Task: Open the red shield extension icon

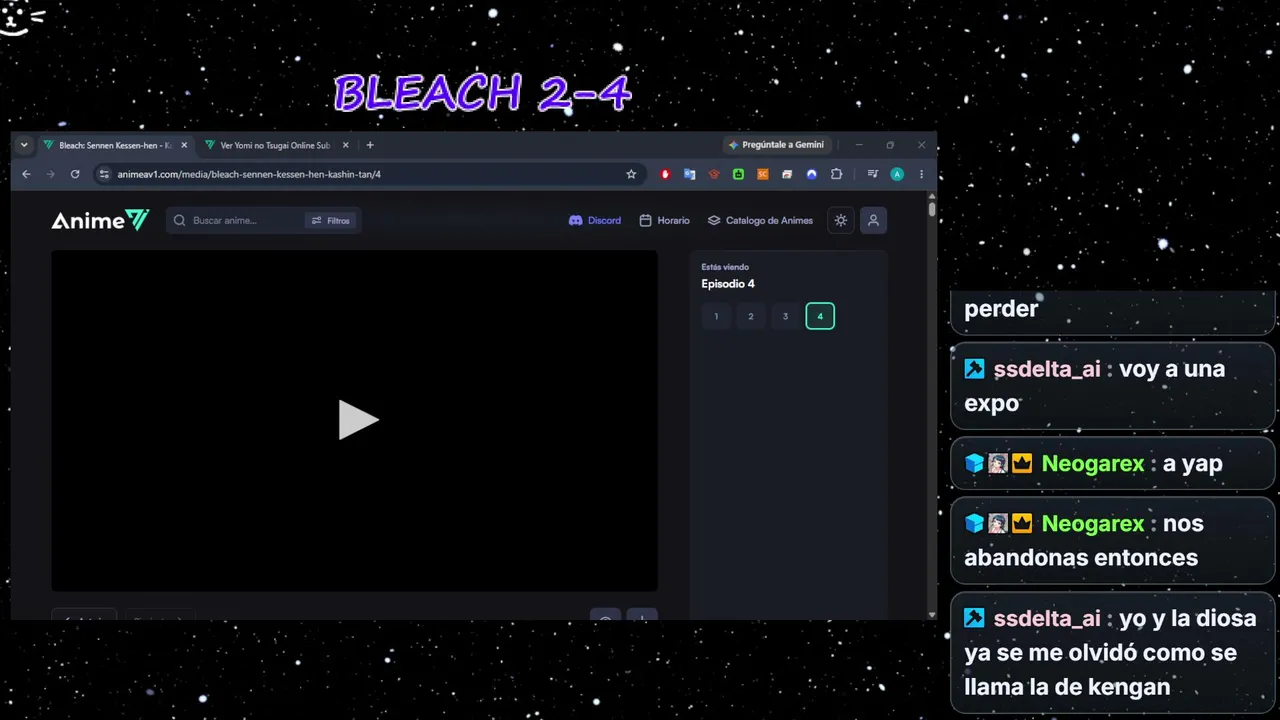Action: (x=666, y=174)
